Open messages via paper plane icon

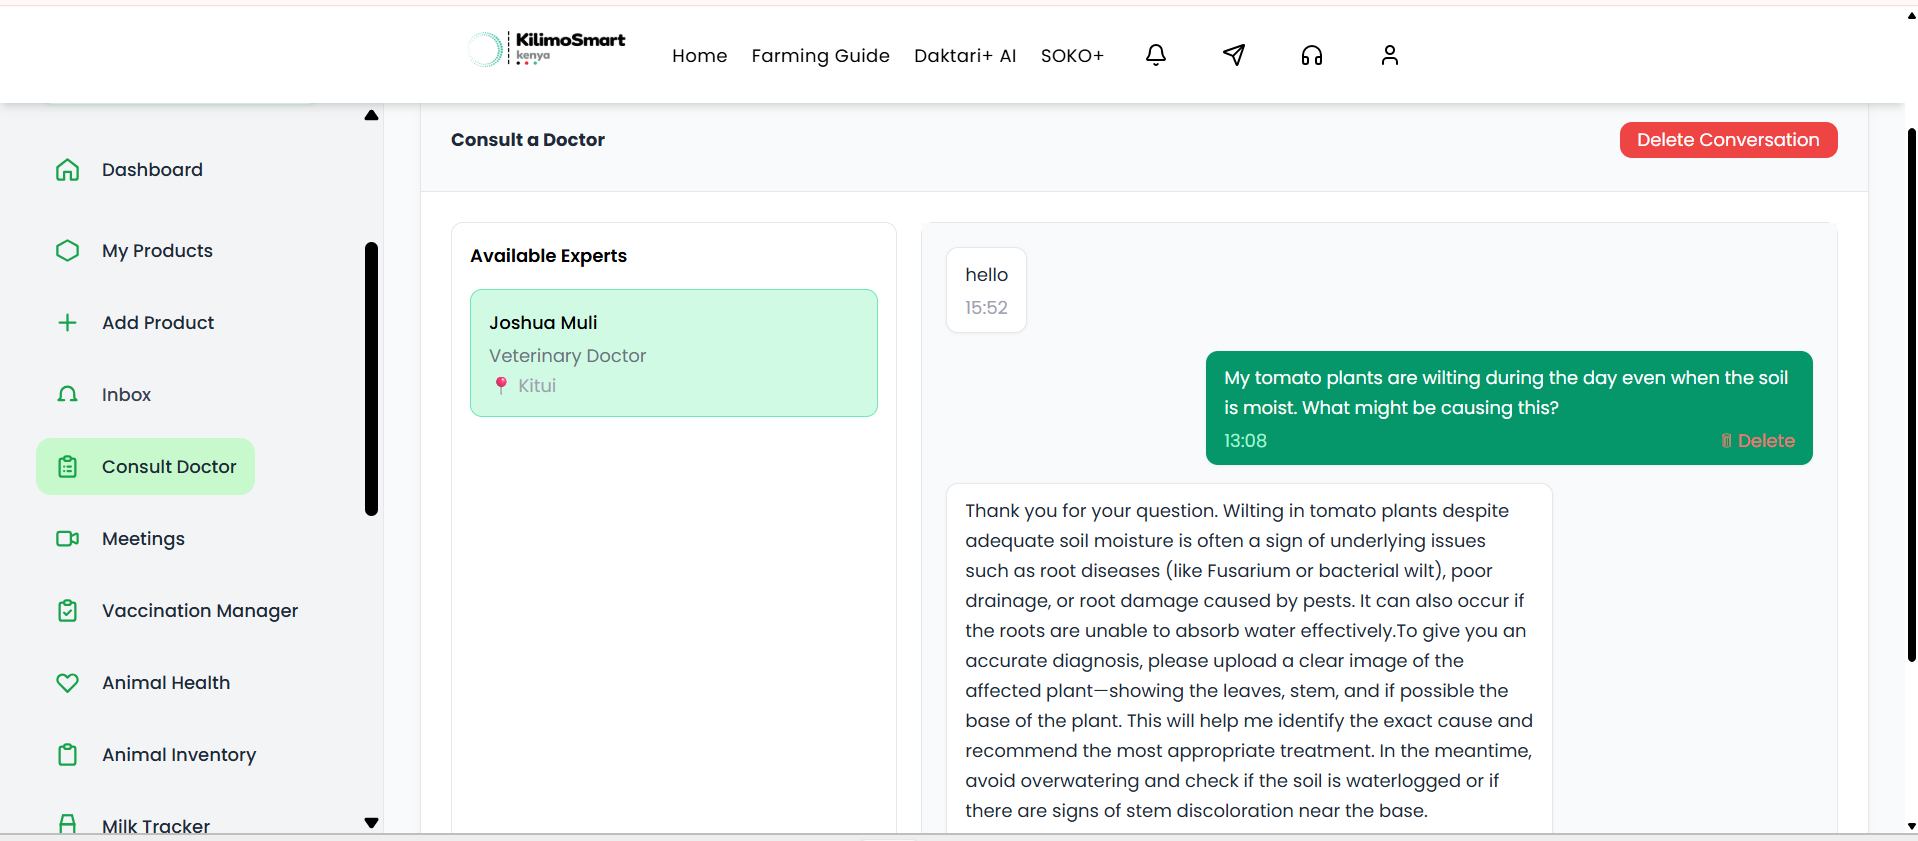[x=1233, y=55]
